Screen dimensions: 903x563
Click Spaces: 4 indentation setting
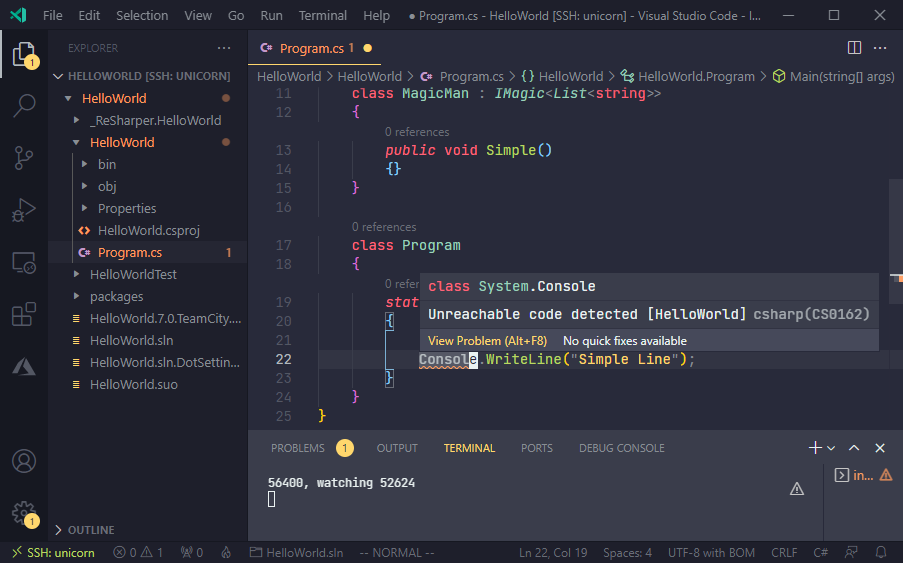tap(627, 553)
